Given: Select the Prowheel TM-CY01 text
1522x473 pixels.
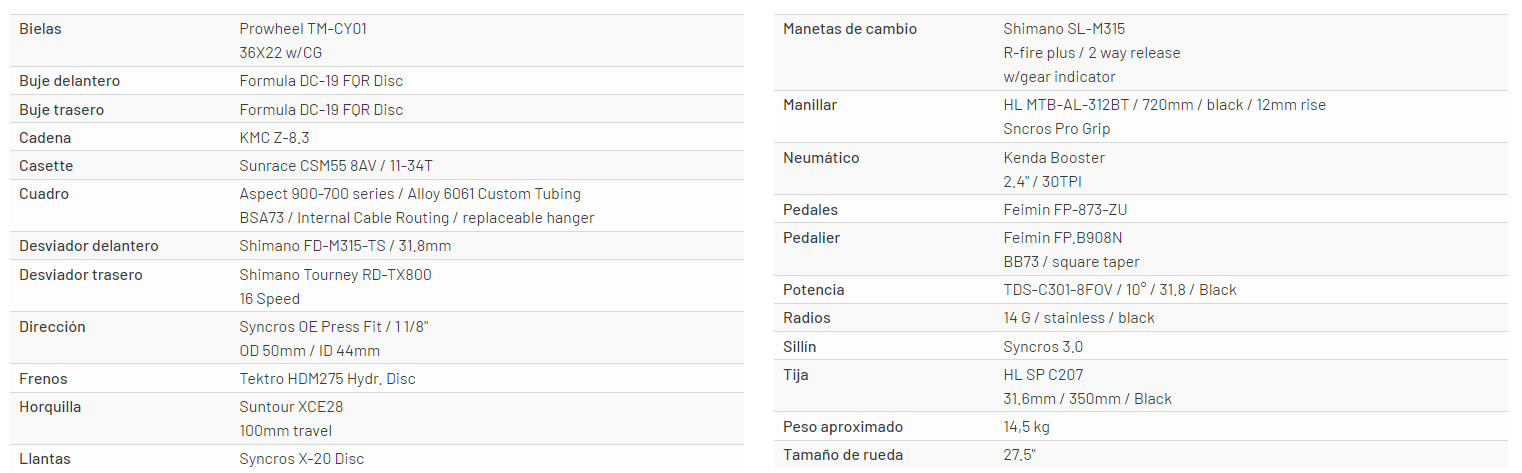Looking at the screenshot, I should coord(303,29).
